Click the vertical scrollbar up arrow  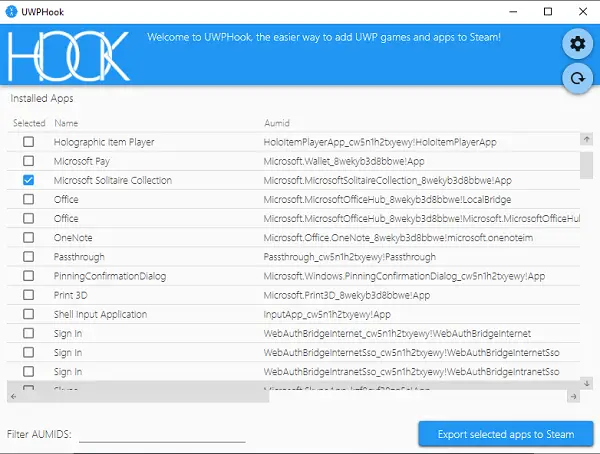(586, 139)
